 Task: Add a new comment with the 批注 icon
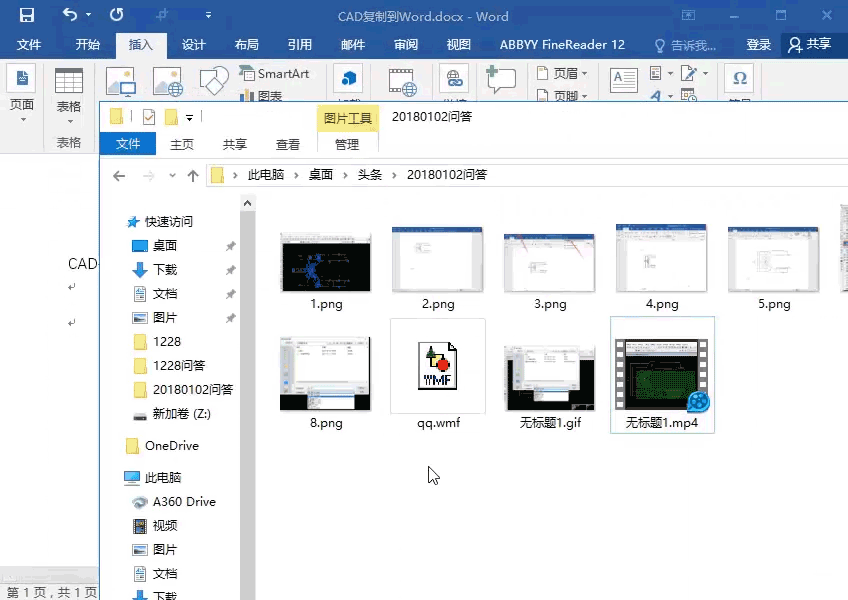(x=501, y=80)
